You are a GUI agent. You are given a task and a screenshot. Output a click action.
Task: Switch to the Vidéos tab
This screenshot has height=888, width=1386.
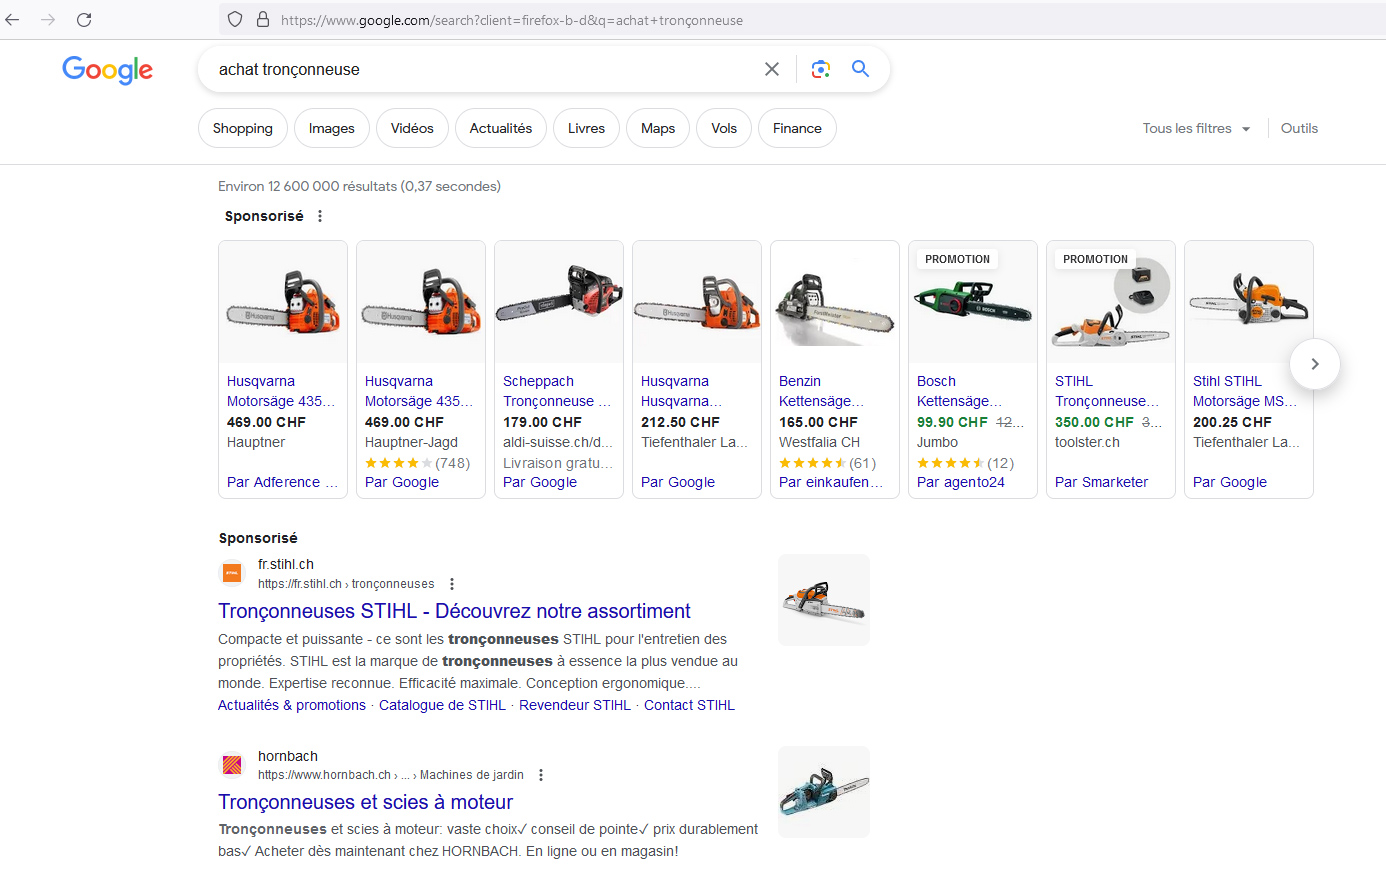click(412, 128)
